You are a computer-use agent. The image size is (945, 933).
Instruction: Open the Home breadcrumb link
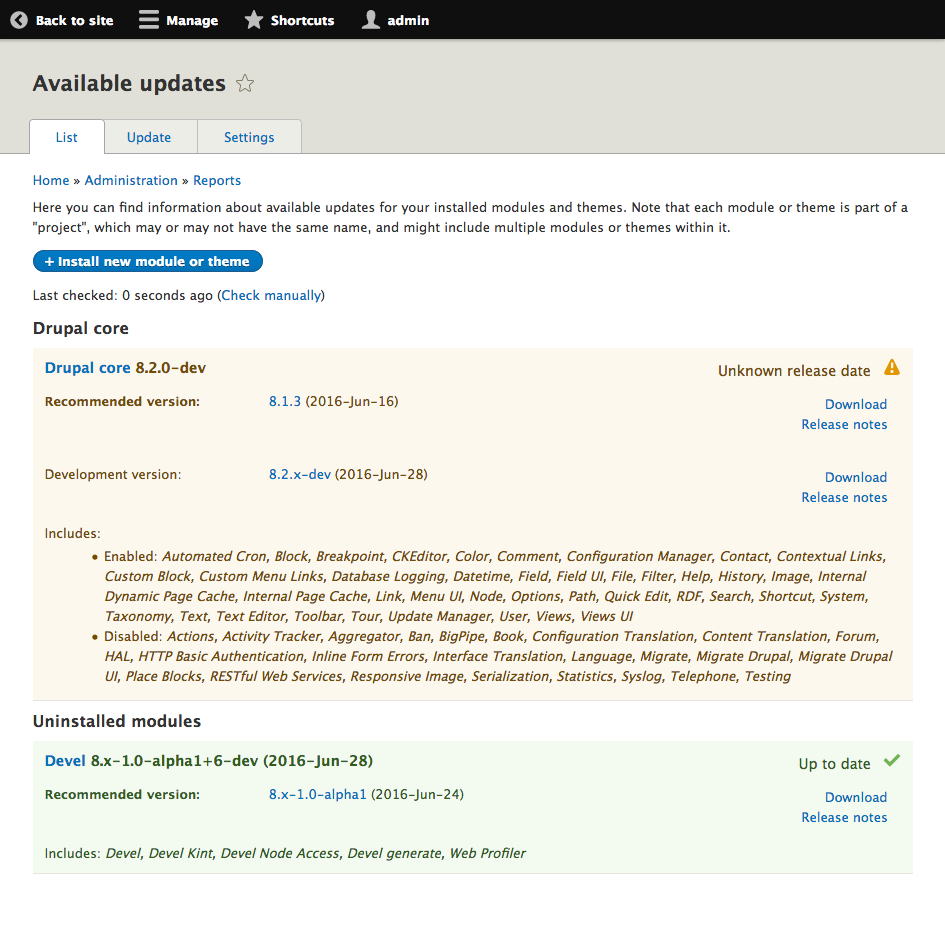(x=50, y=180)
